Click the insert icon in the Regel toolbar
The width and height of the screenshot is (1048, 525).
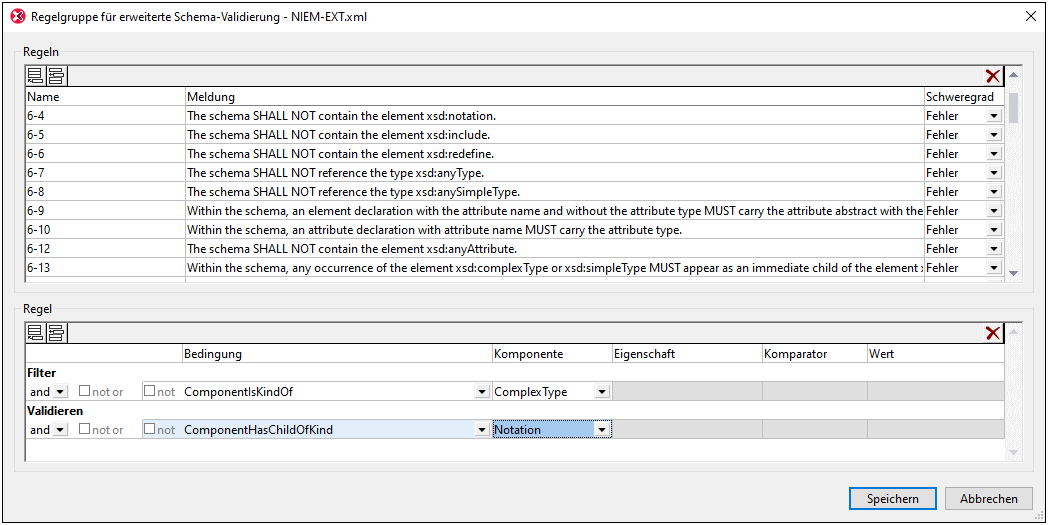[55, 333]
